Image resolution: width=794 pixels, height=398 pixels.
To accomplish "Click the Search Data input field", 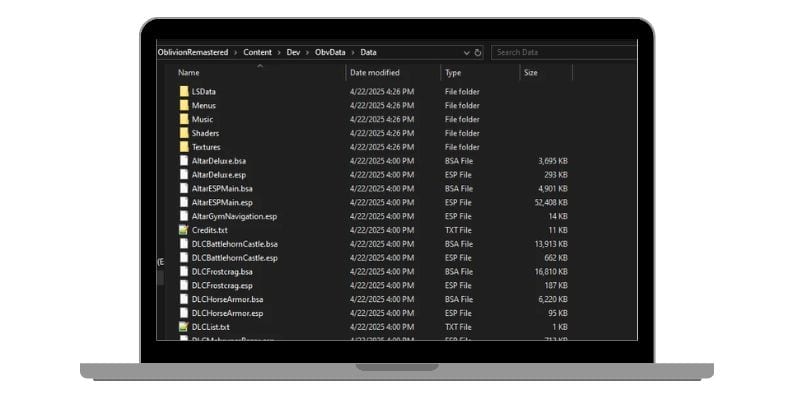I will click(564, 52).
